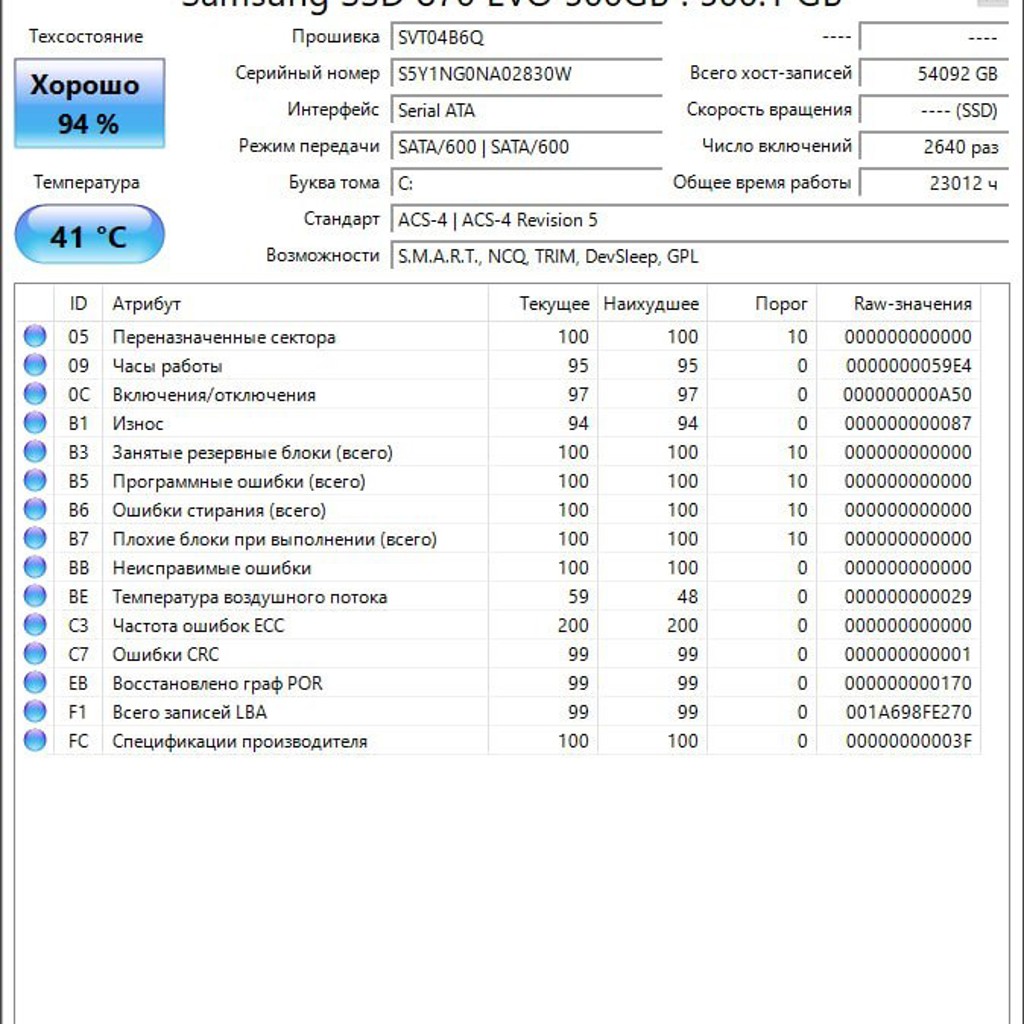Click status orb for attribute 05

(x=35, y=336)
